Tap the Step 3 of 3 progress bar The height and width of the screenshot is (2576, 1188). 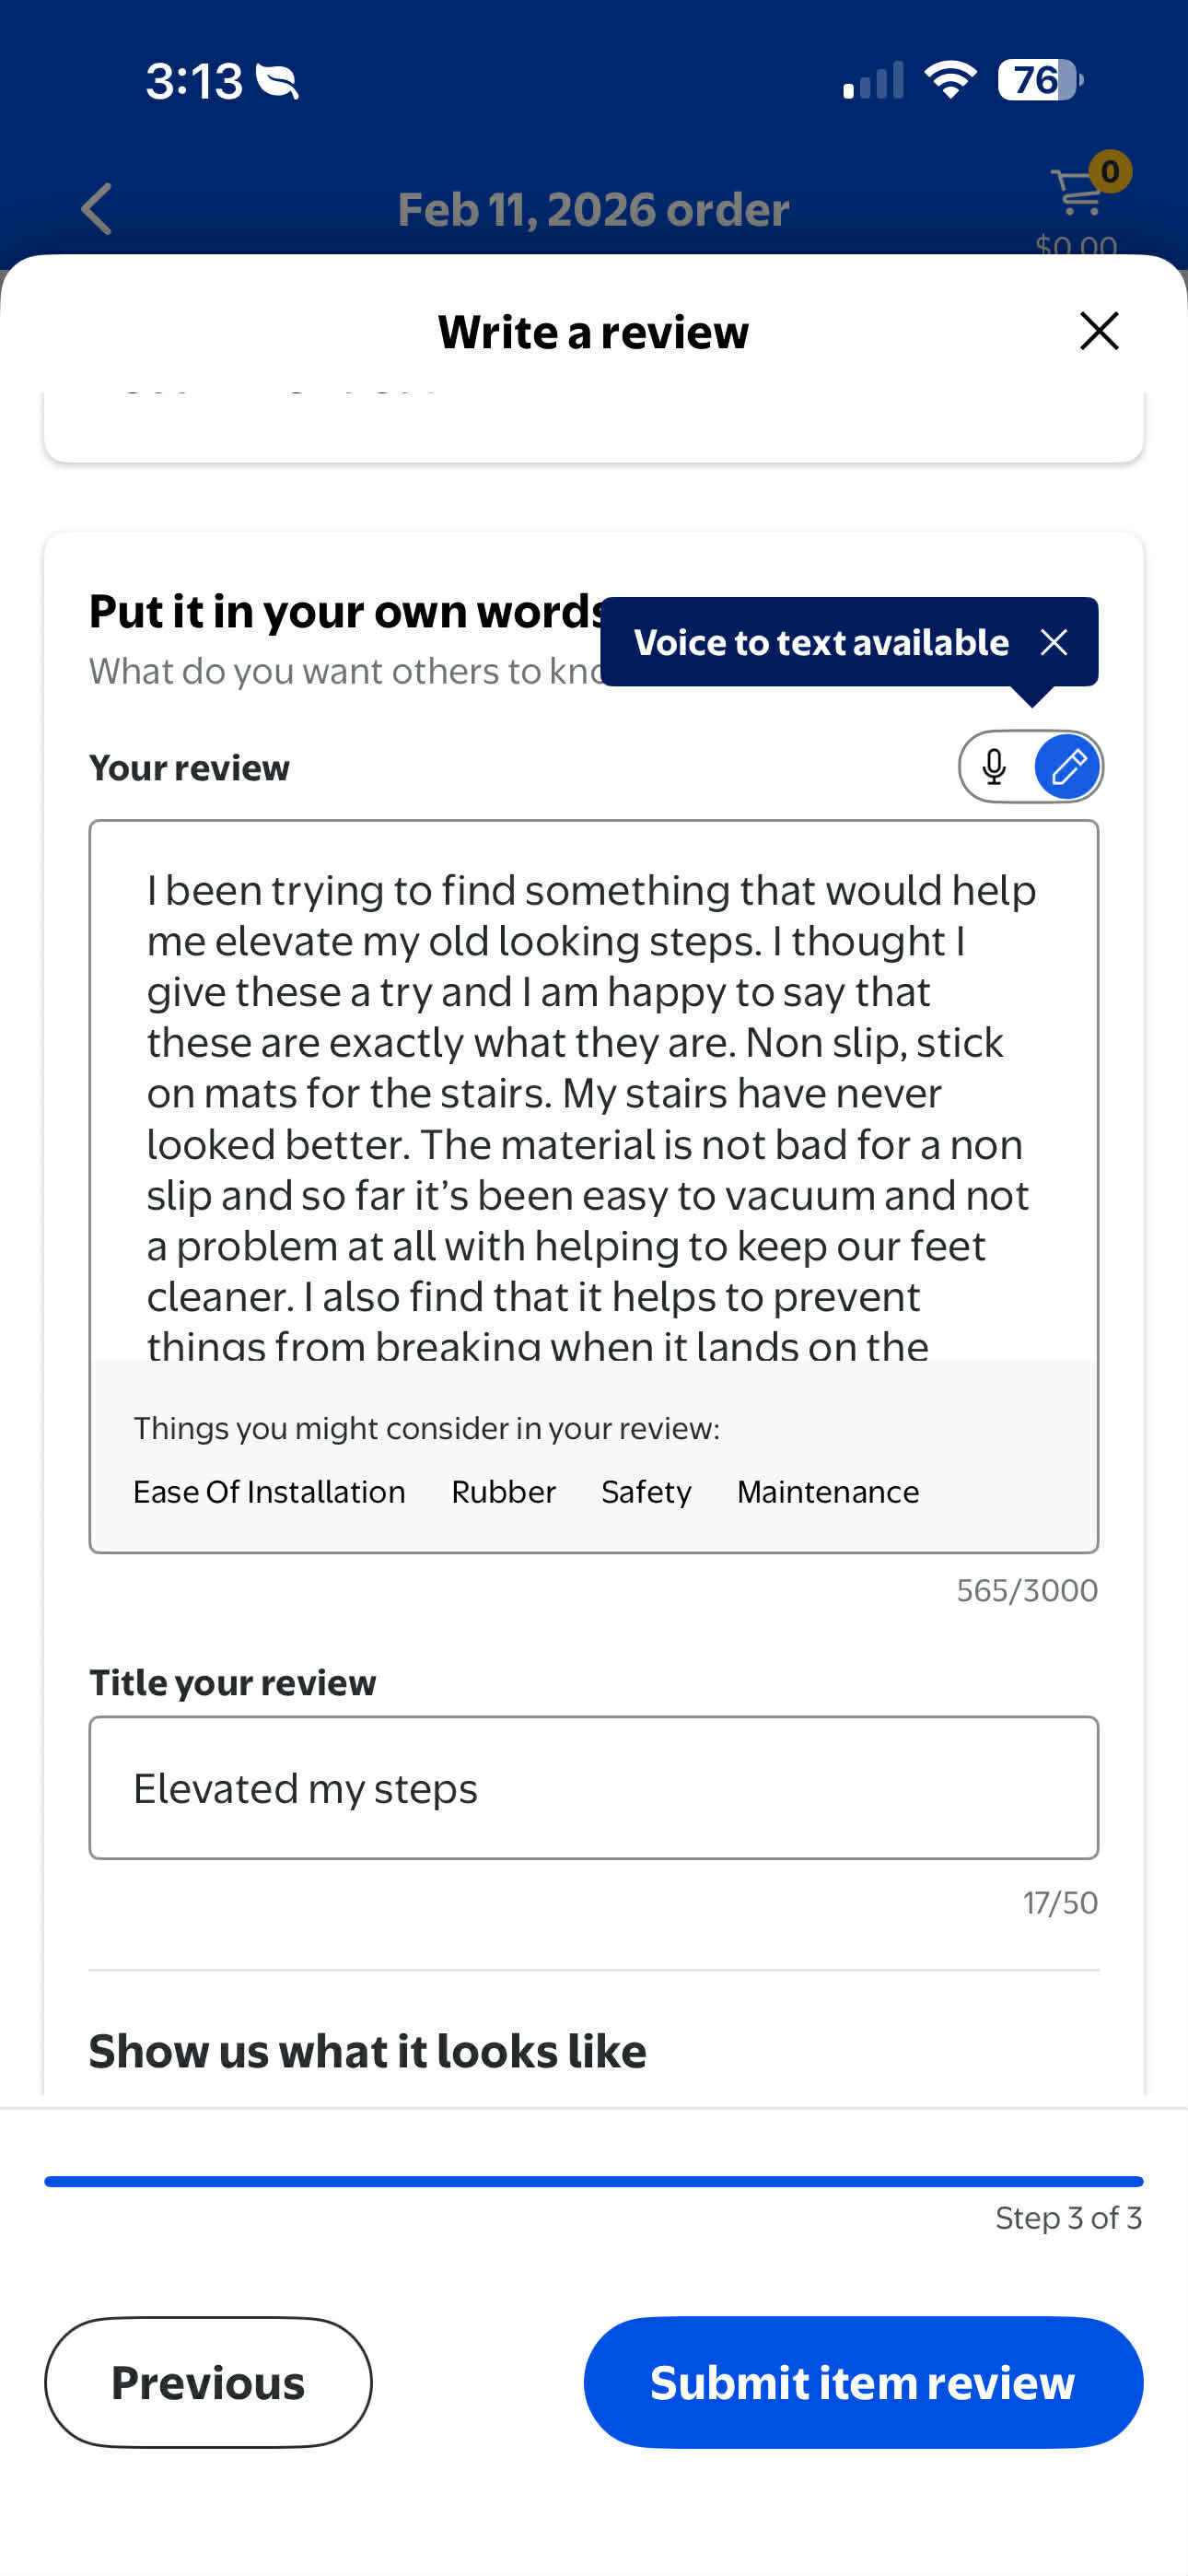(x=594, y=2181)
